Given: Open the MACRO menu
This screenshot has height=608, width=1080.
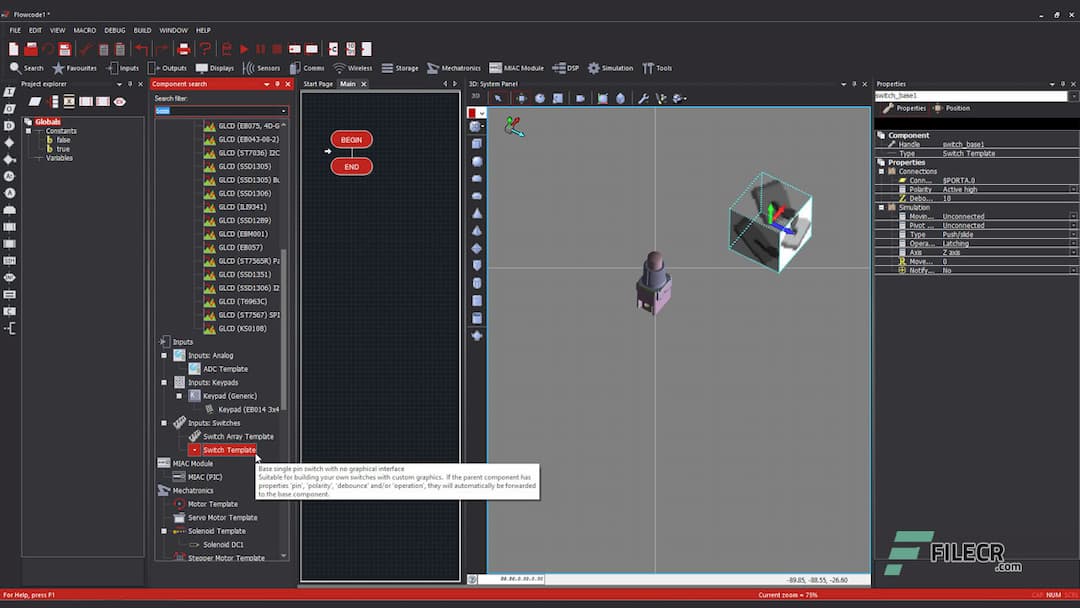Looking at the screenshot, I should (x=84, y=30).
